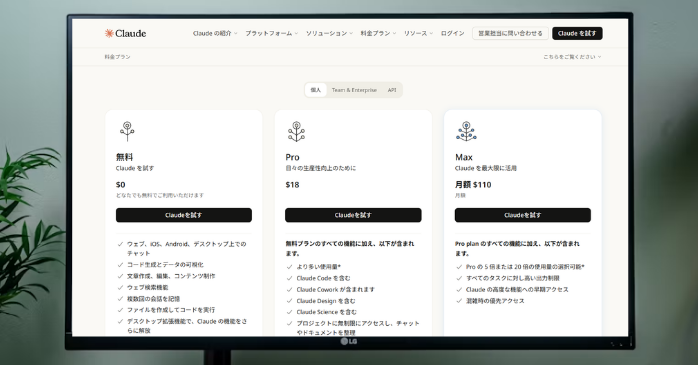The image size is (698, 365).
Task: Expand the こちらをご覧ください dropdown
Action: pyautogui.click(x=572, y=57)
